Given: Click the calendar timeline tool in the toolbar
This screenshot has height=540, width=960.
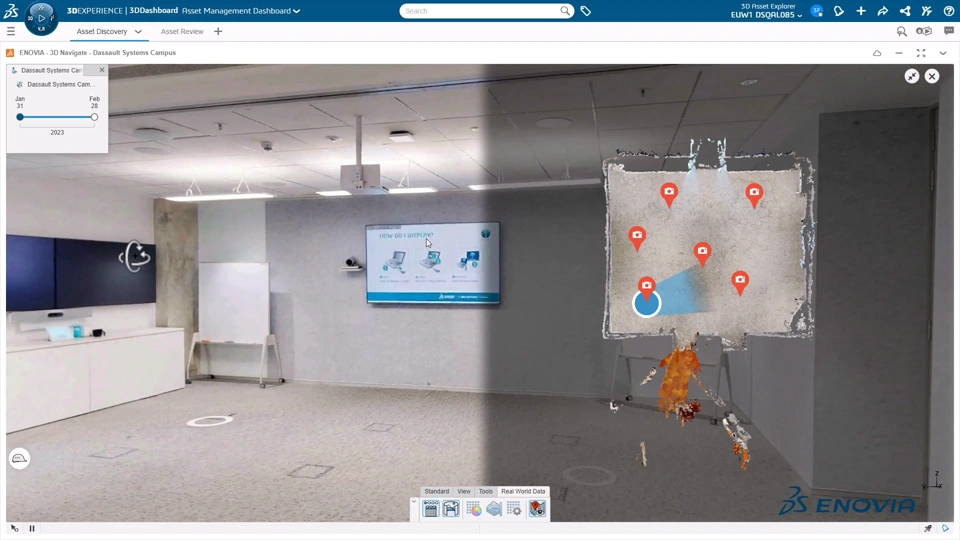Looking at the screenshot, I should (x=430, y=509).
